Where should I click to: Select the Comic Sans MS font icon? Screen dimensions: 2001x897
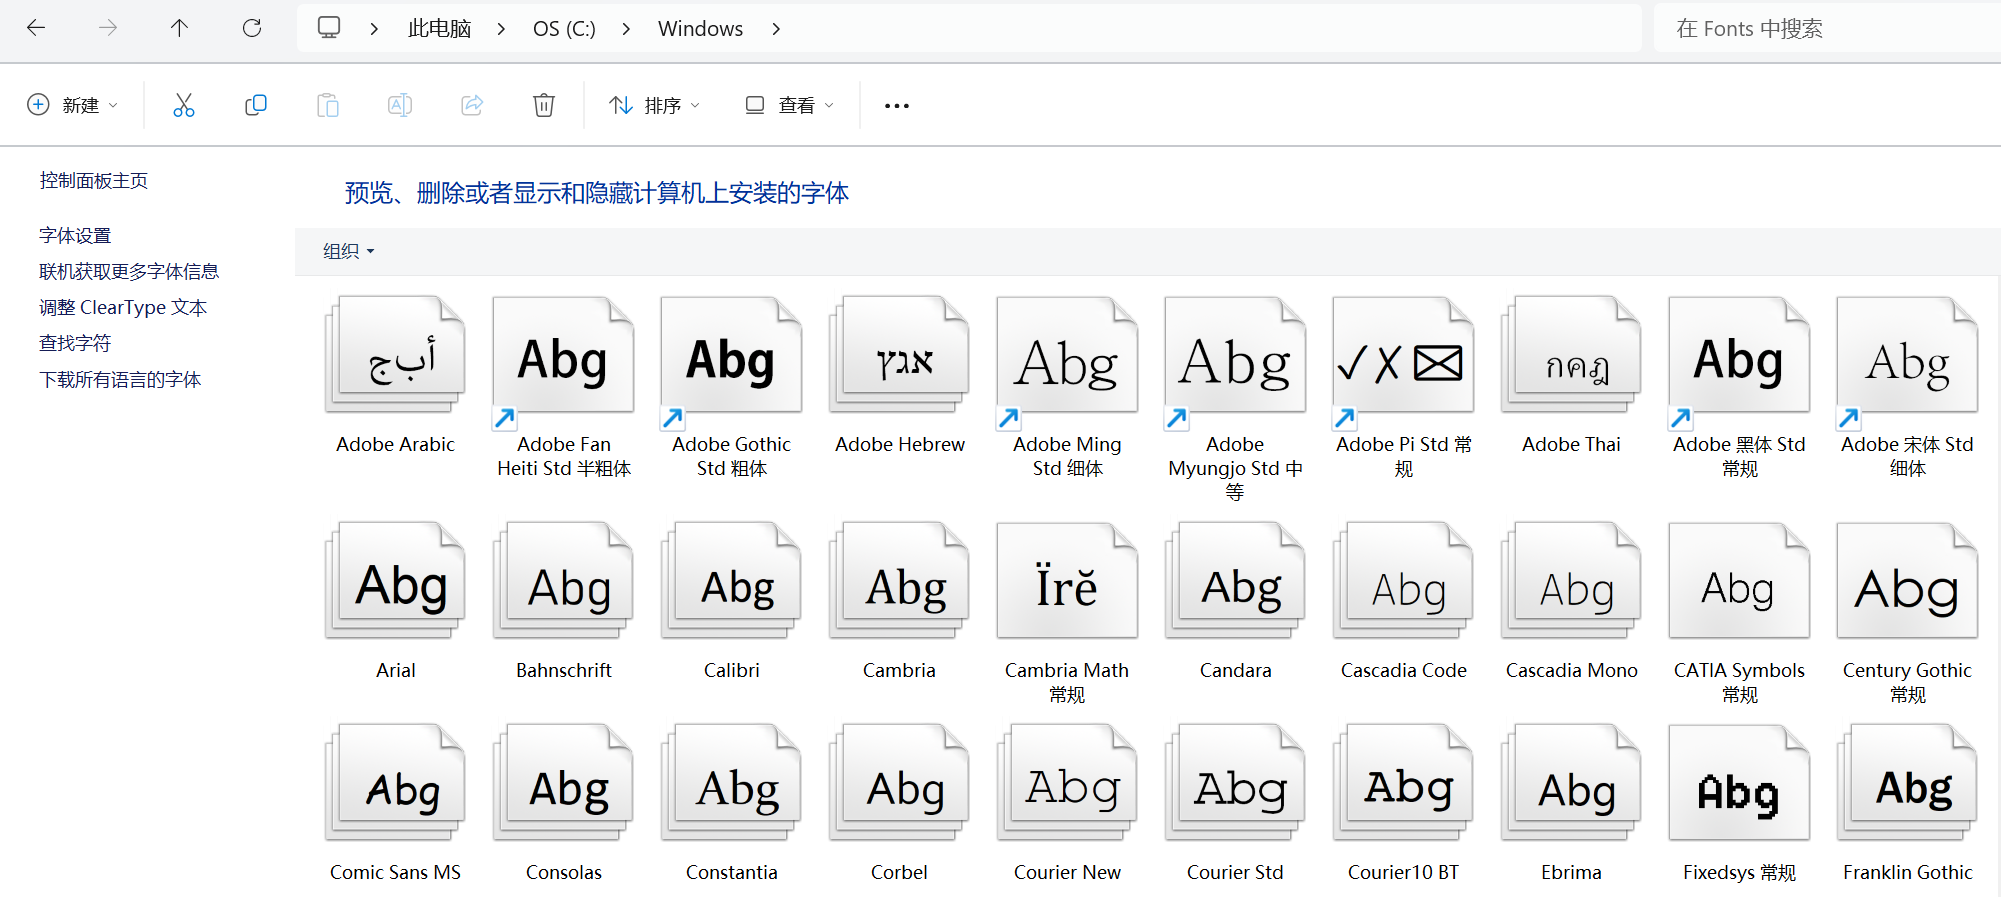[396, 783]
